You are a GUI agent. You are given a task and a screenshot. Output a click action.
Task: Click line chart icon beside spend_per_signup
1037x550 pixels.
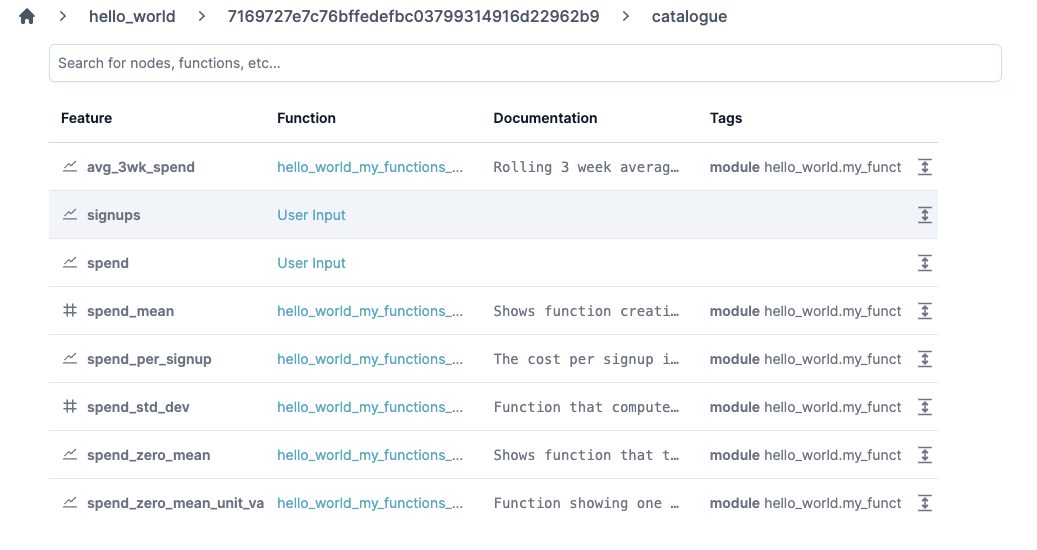point(70,359)
